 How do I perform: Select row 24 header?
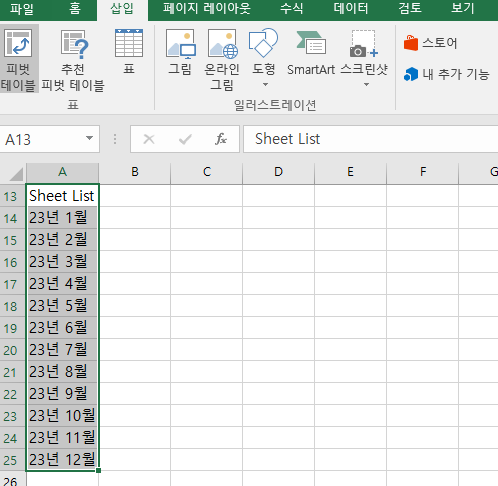tap(12, 438)
